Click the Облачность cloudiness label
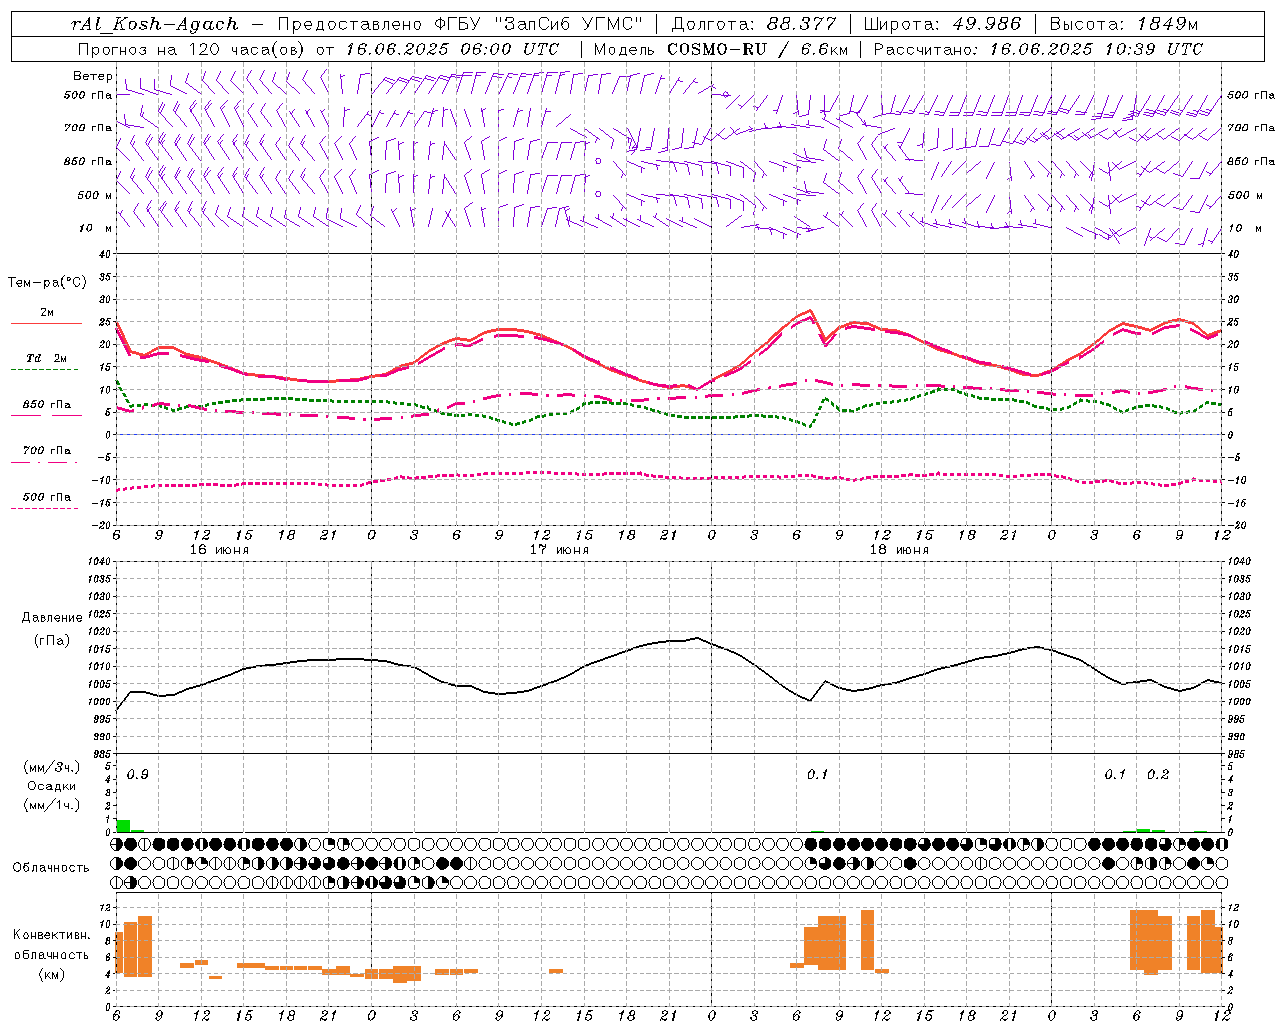 pyautogui.click(x=51, y=868)
